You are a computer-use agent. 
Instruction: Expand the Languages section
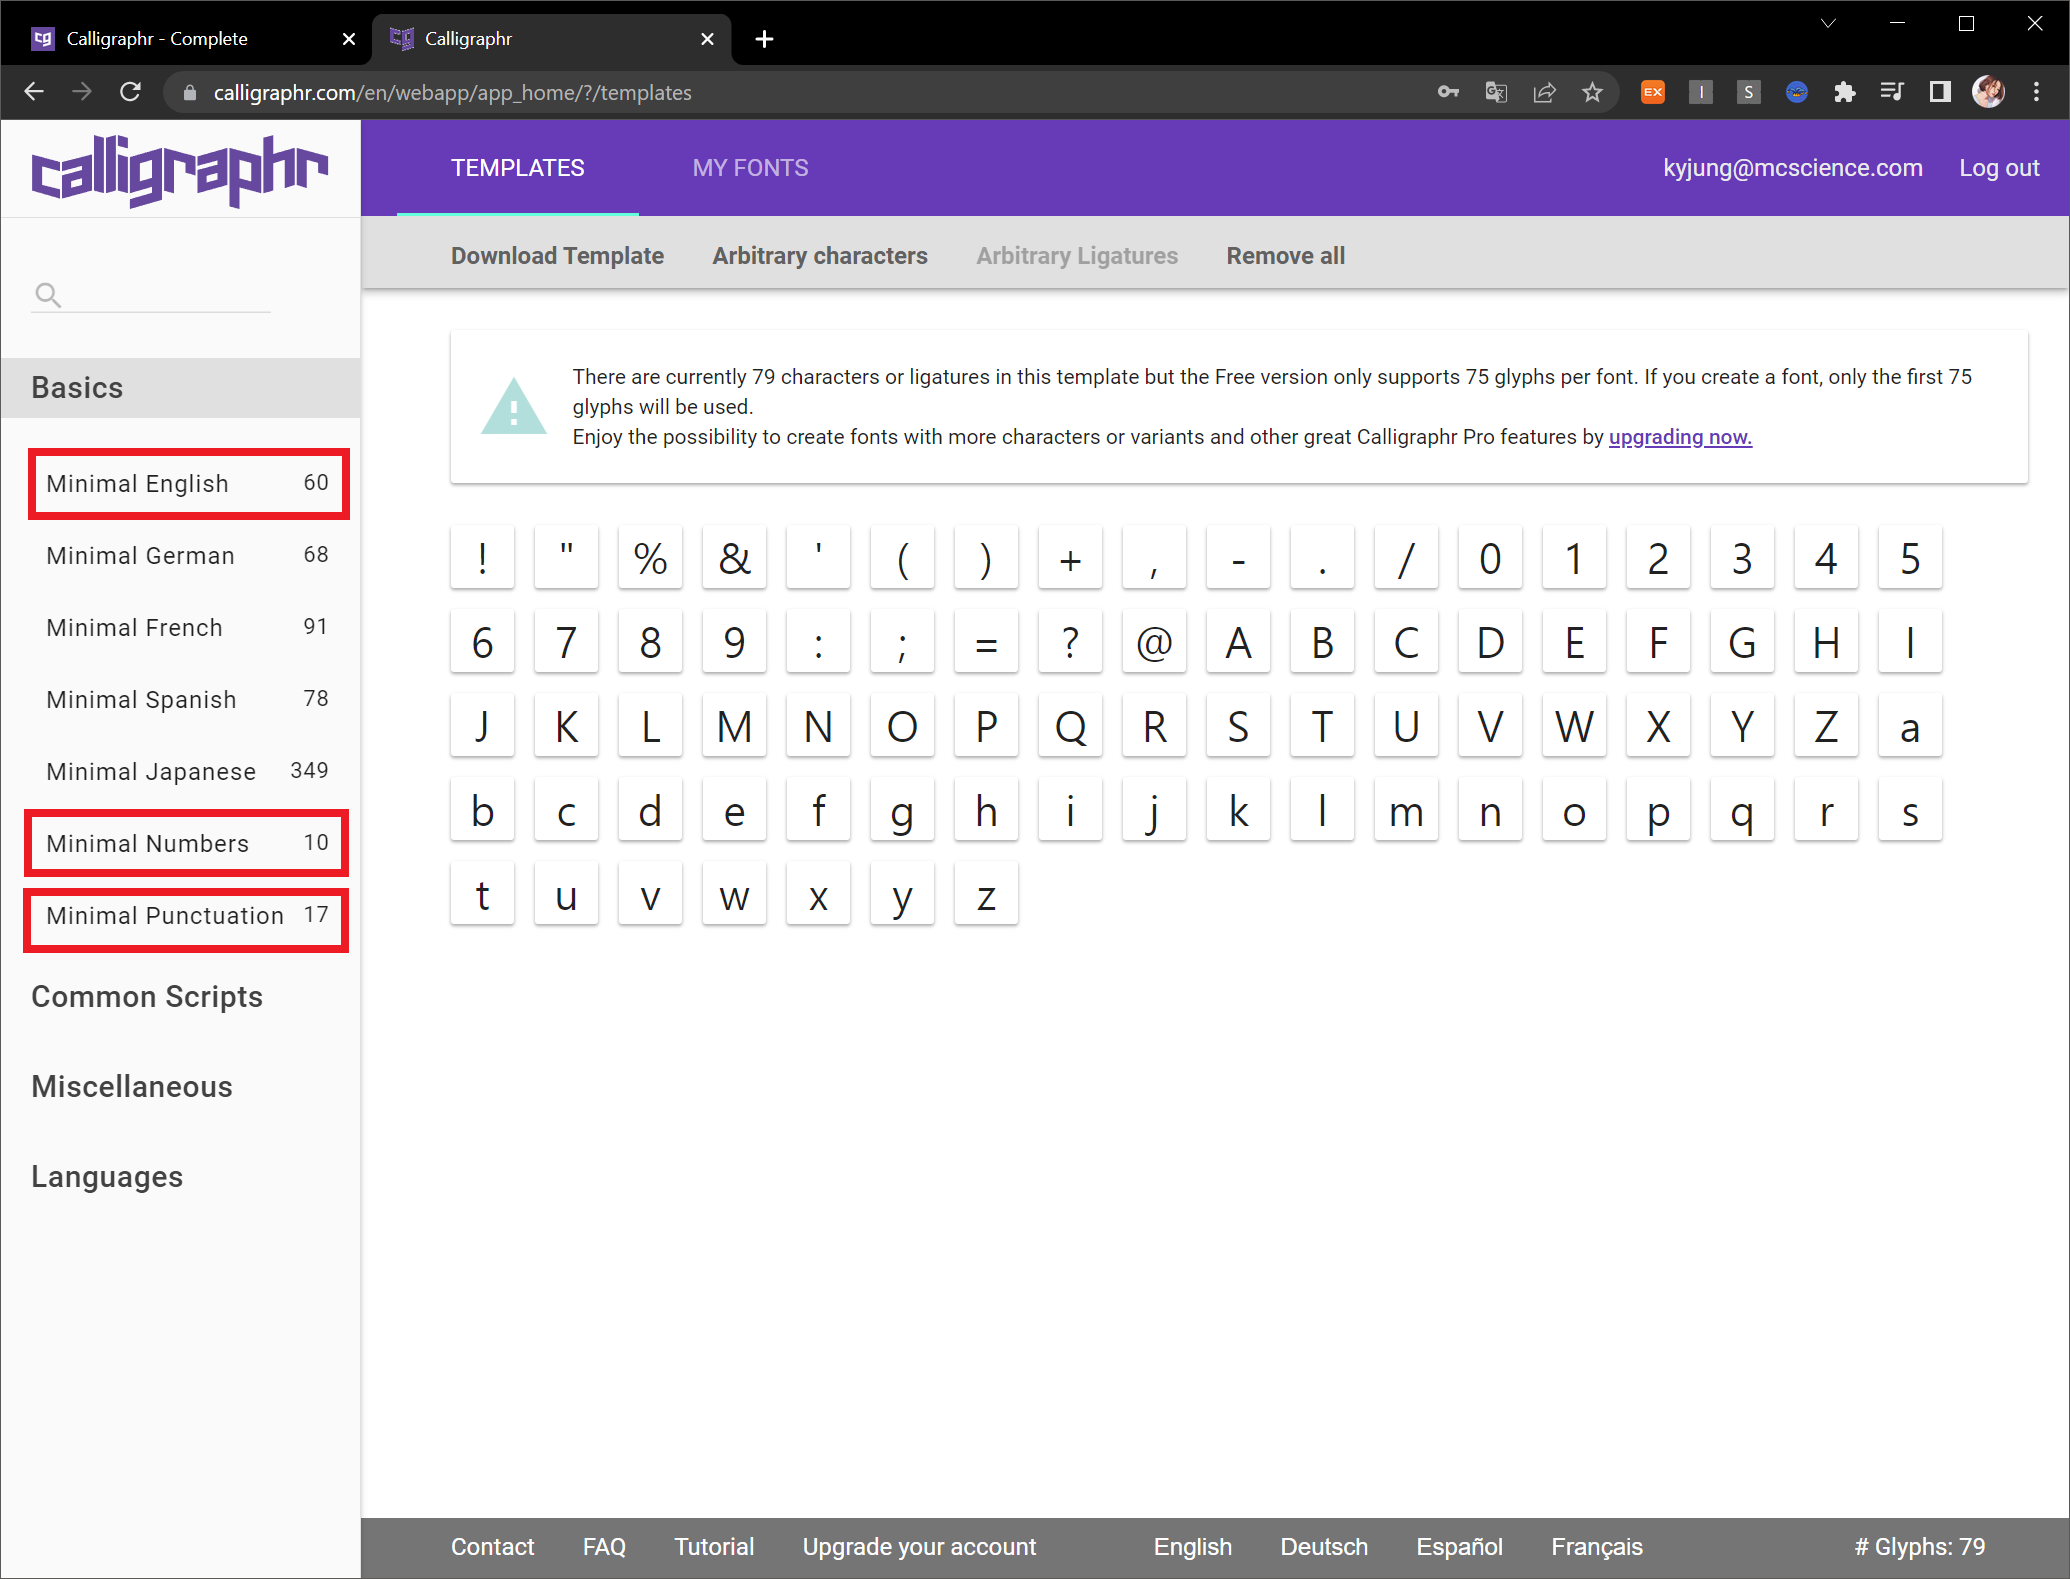tap(107, 1177)
